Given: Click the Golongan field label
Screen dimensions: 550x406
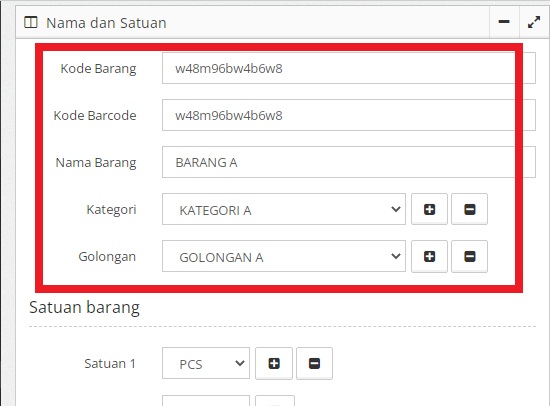Looking at the screenshot, I should (107, 257).
